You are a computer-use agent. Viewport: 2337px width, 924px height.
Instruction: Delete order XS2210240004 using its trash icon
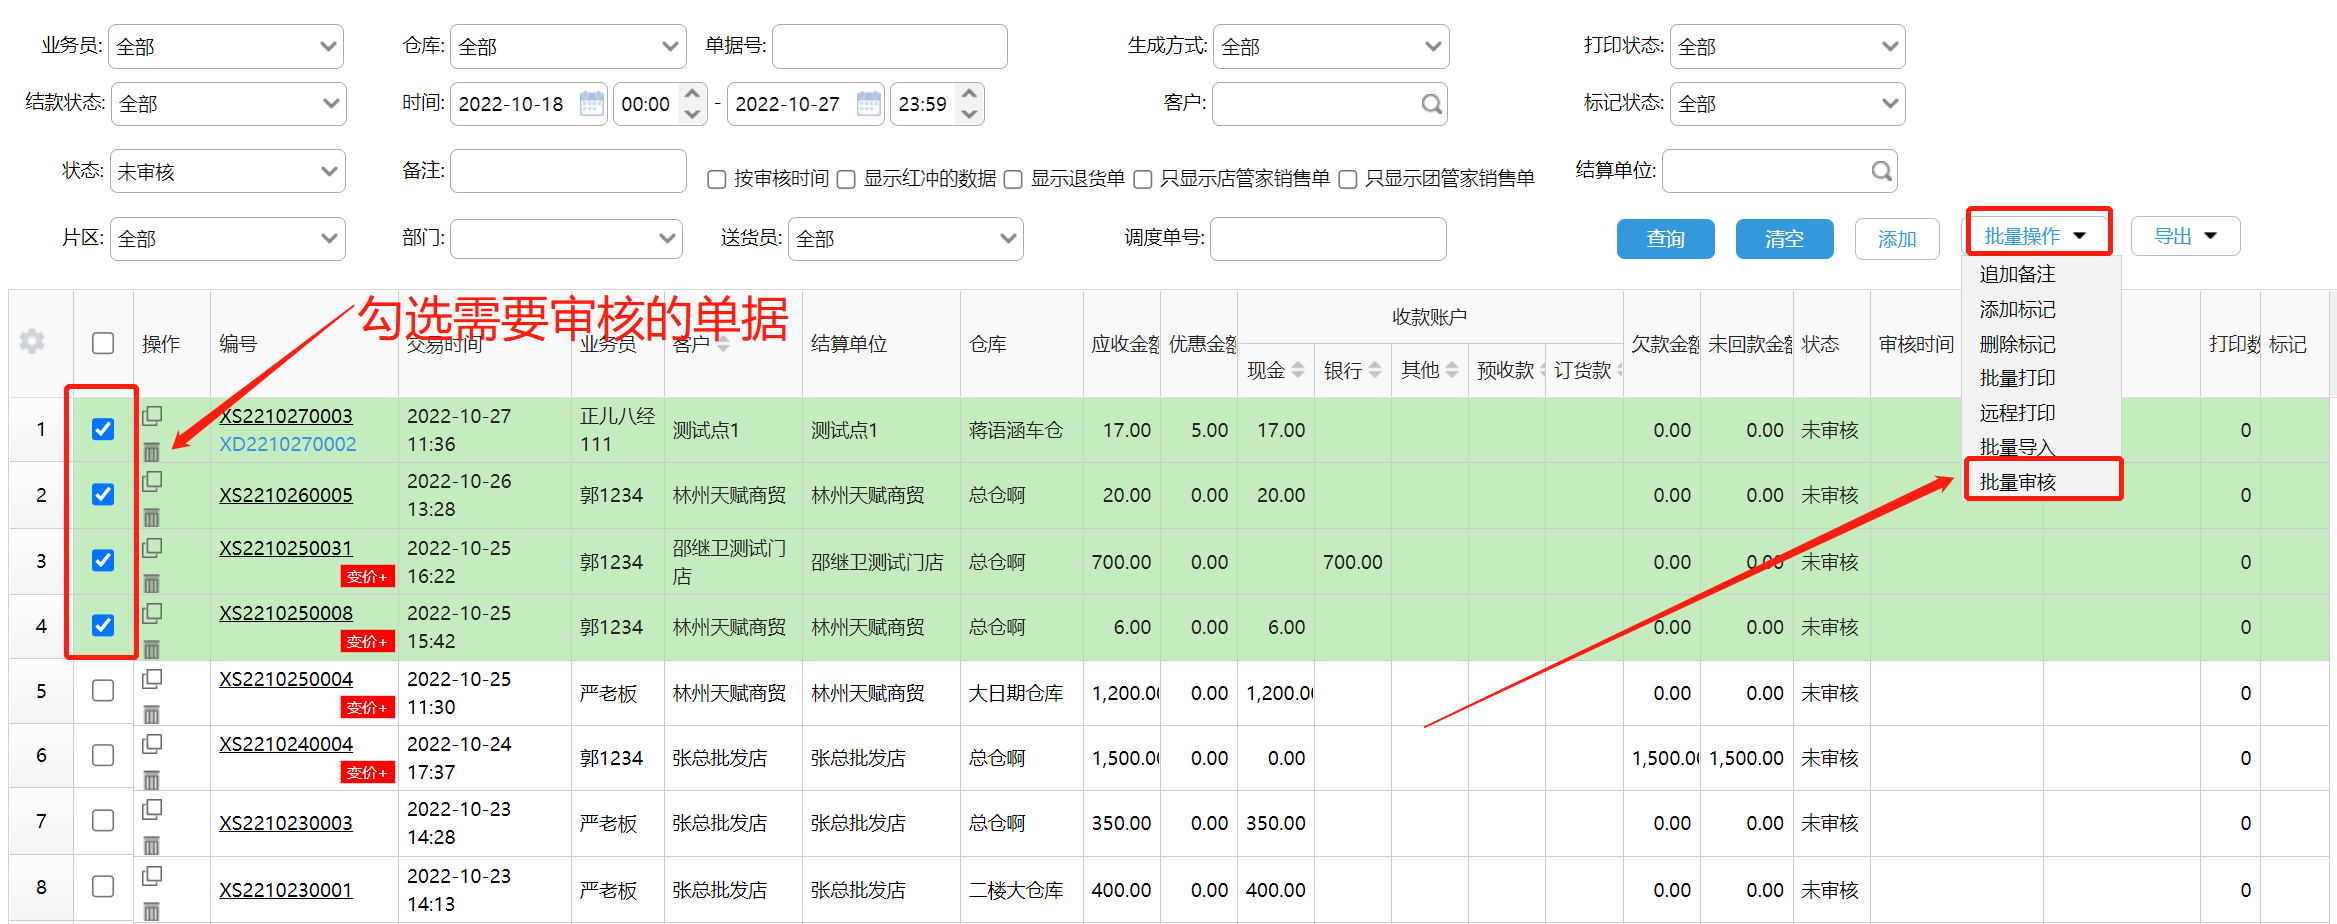click(x=152, y=779)
